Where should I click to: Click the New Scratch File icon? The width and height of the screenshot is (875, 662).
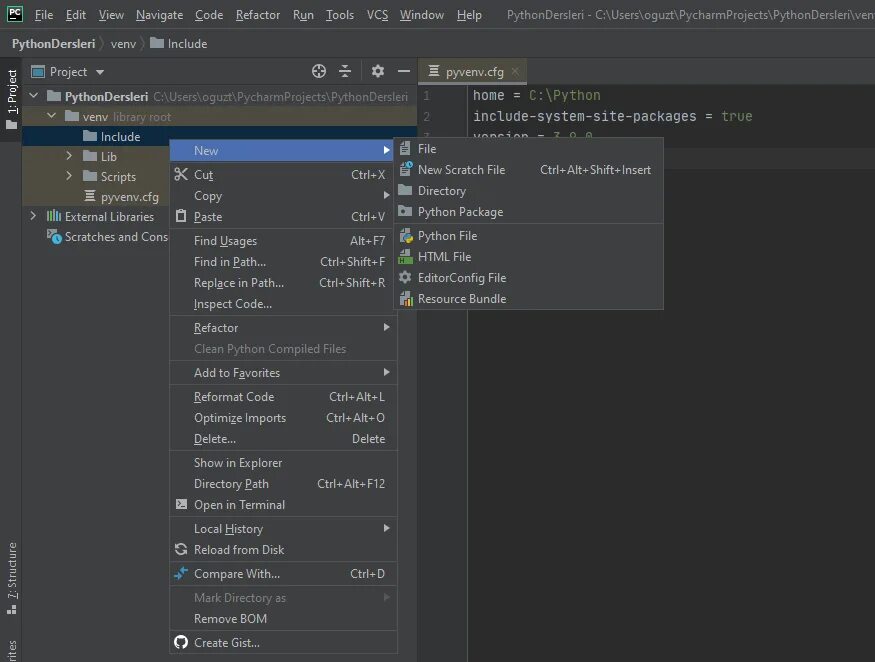click(406, 169)
